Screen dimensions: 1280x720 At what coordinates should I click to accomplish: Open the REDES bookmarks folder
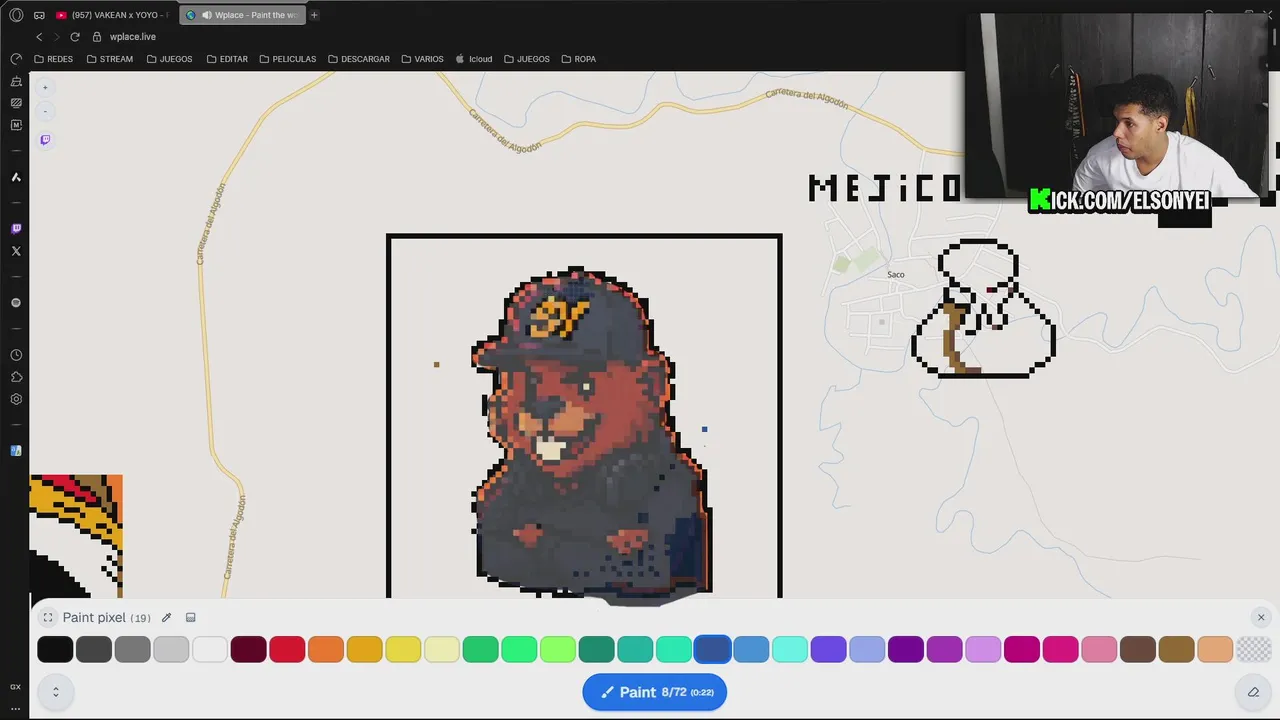click(x=53, y=59)
